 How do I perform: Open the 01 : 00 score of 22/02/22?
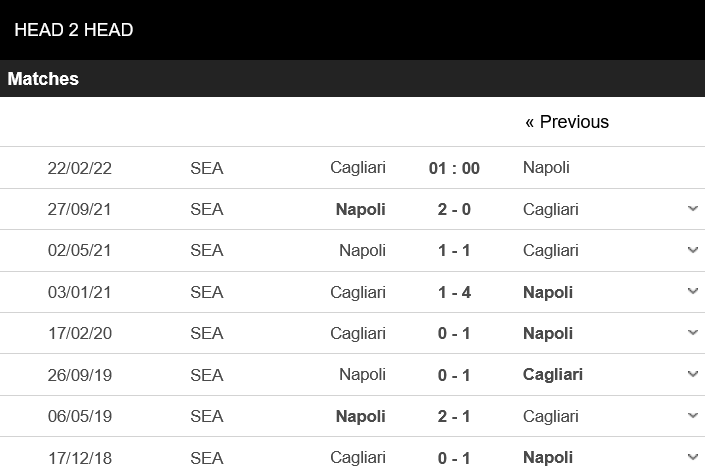[x=454, y=168]
